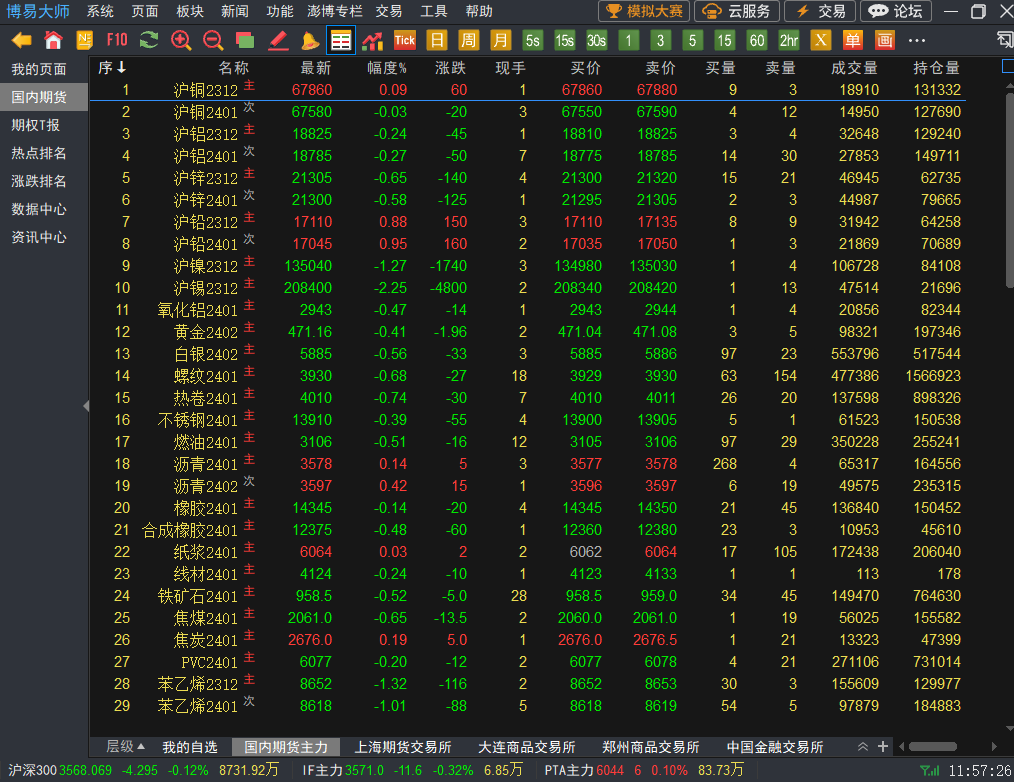Expand the 层级 level selector
The width and height of the screenshot is (1014, 782).
click(126, 747)
